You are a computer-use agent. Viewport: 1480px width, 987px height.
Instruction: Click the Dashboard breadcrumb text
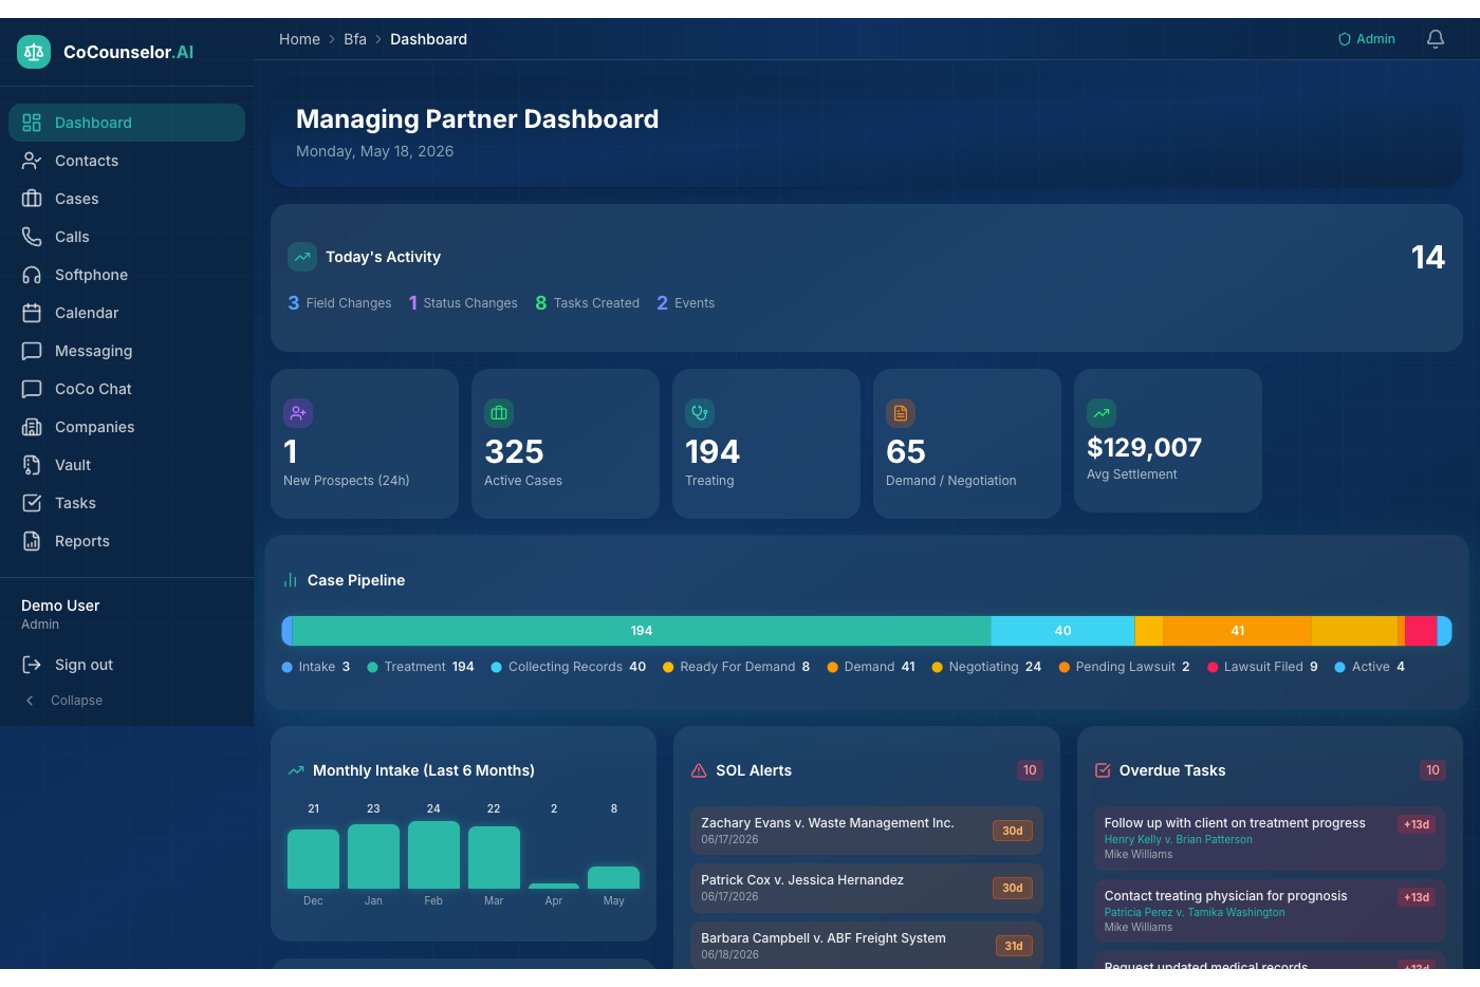428,39
